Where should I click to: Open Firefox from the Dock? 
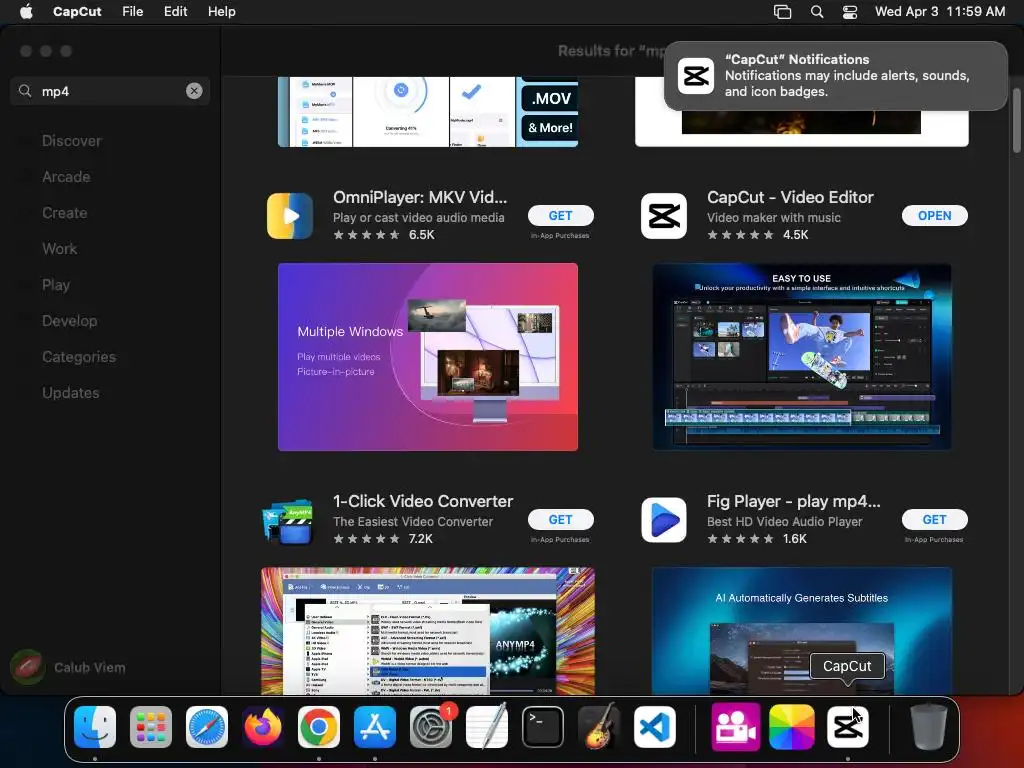pyautogui.click(x=263, y=727)
